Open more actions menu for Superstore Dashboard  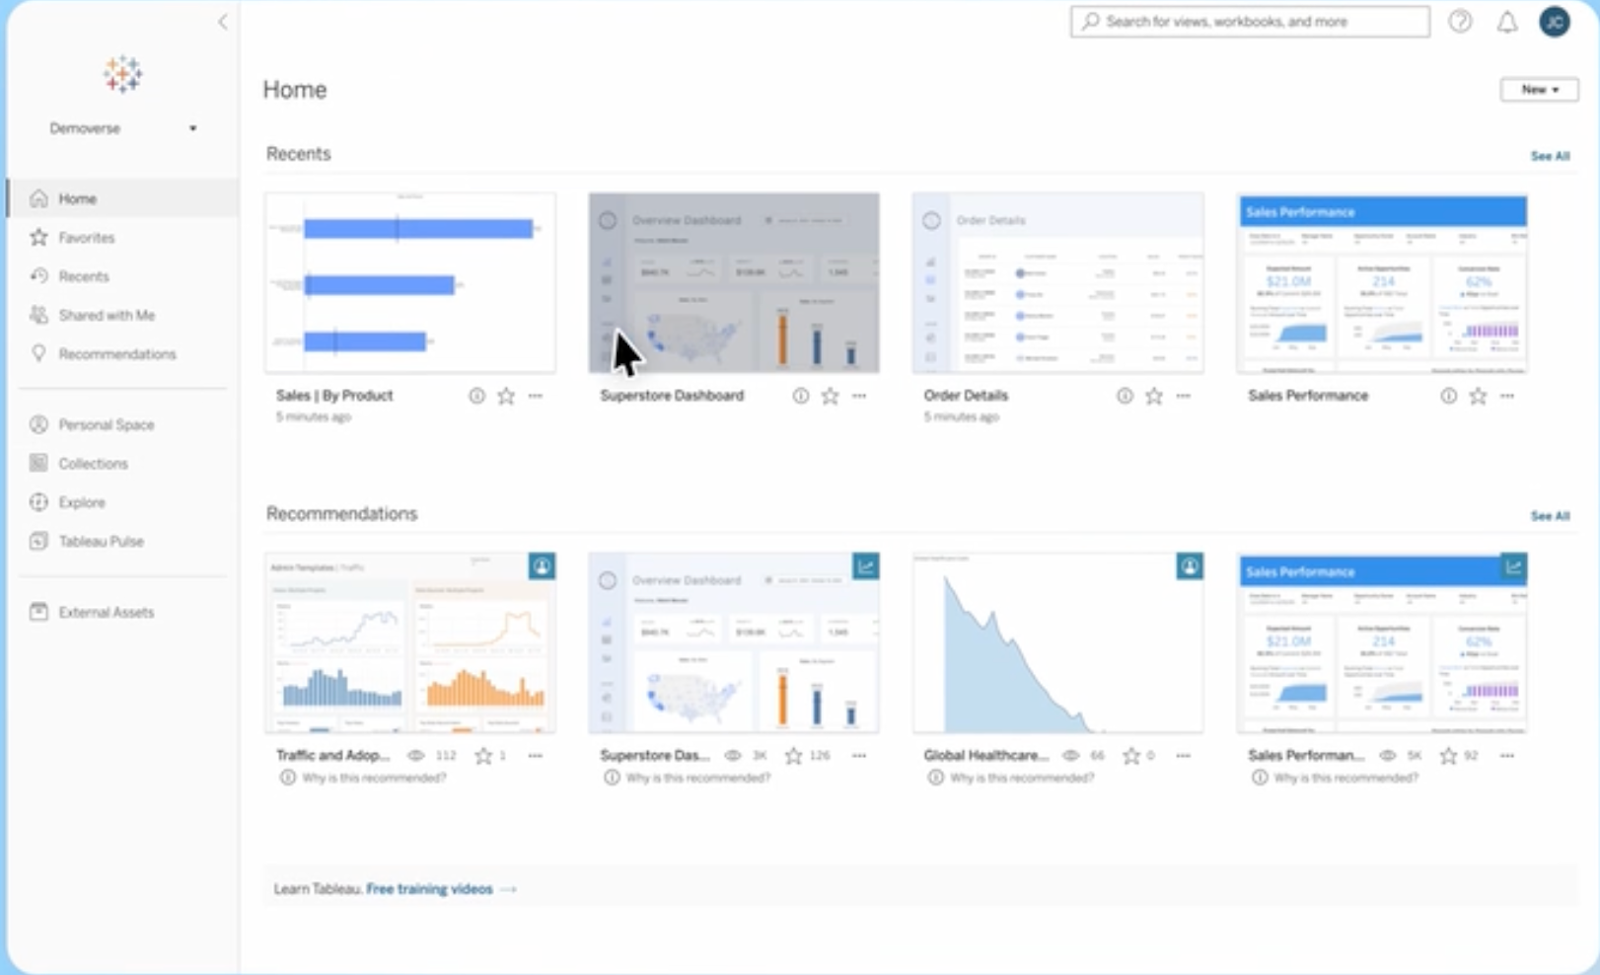[x=859, y=396]
